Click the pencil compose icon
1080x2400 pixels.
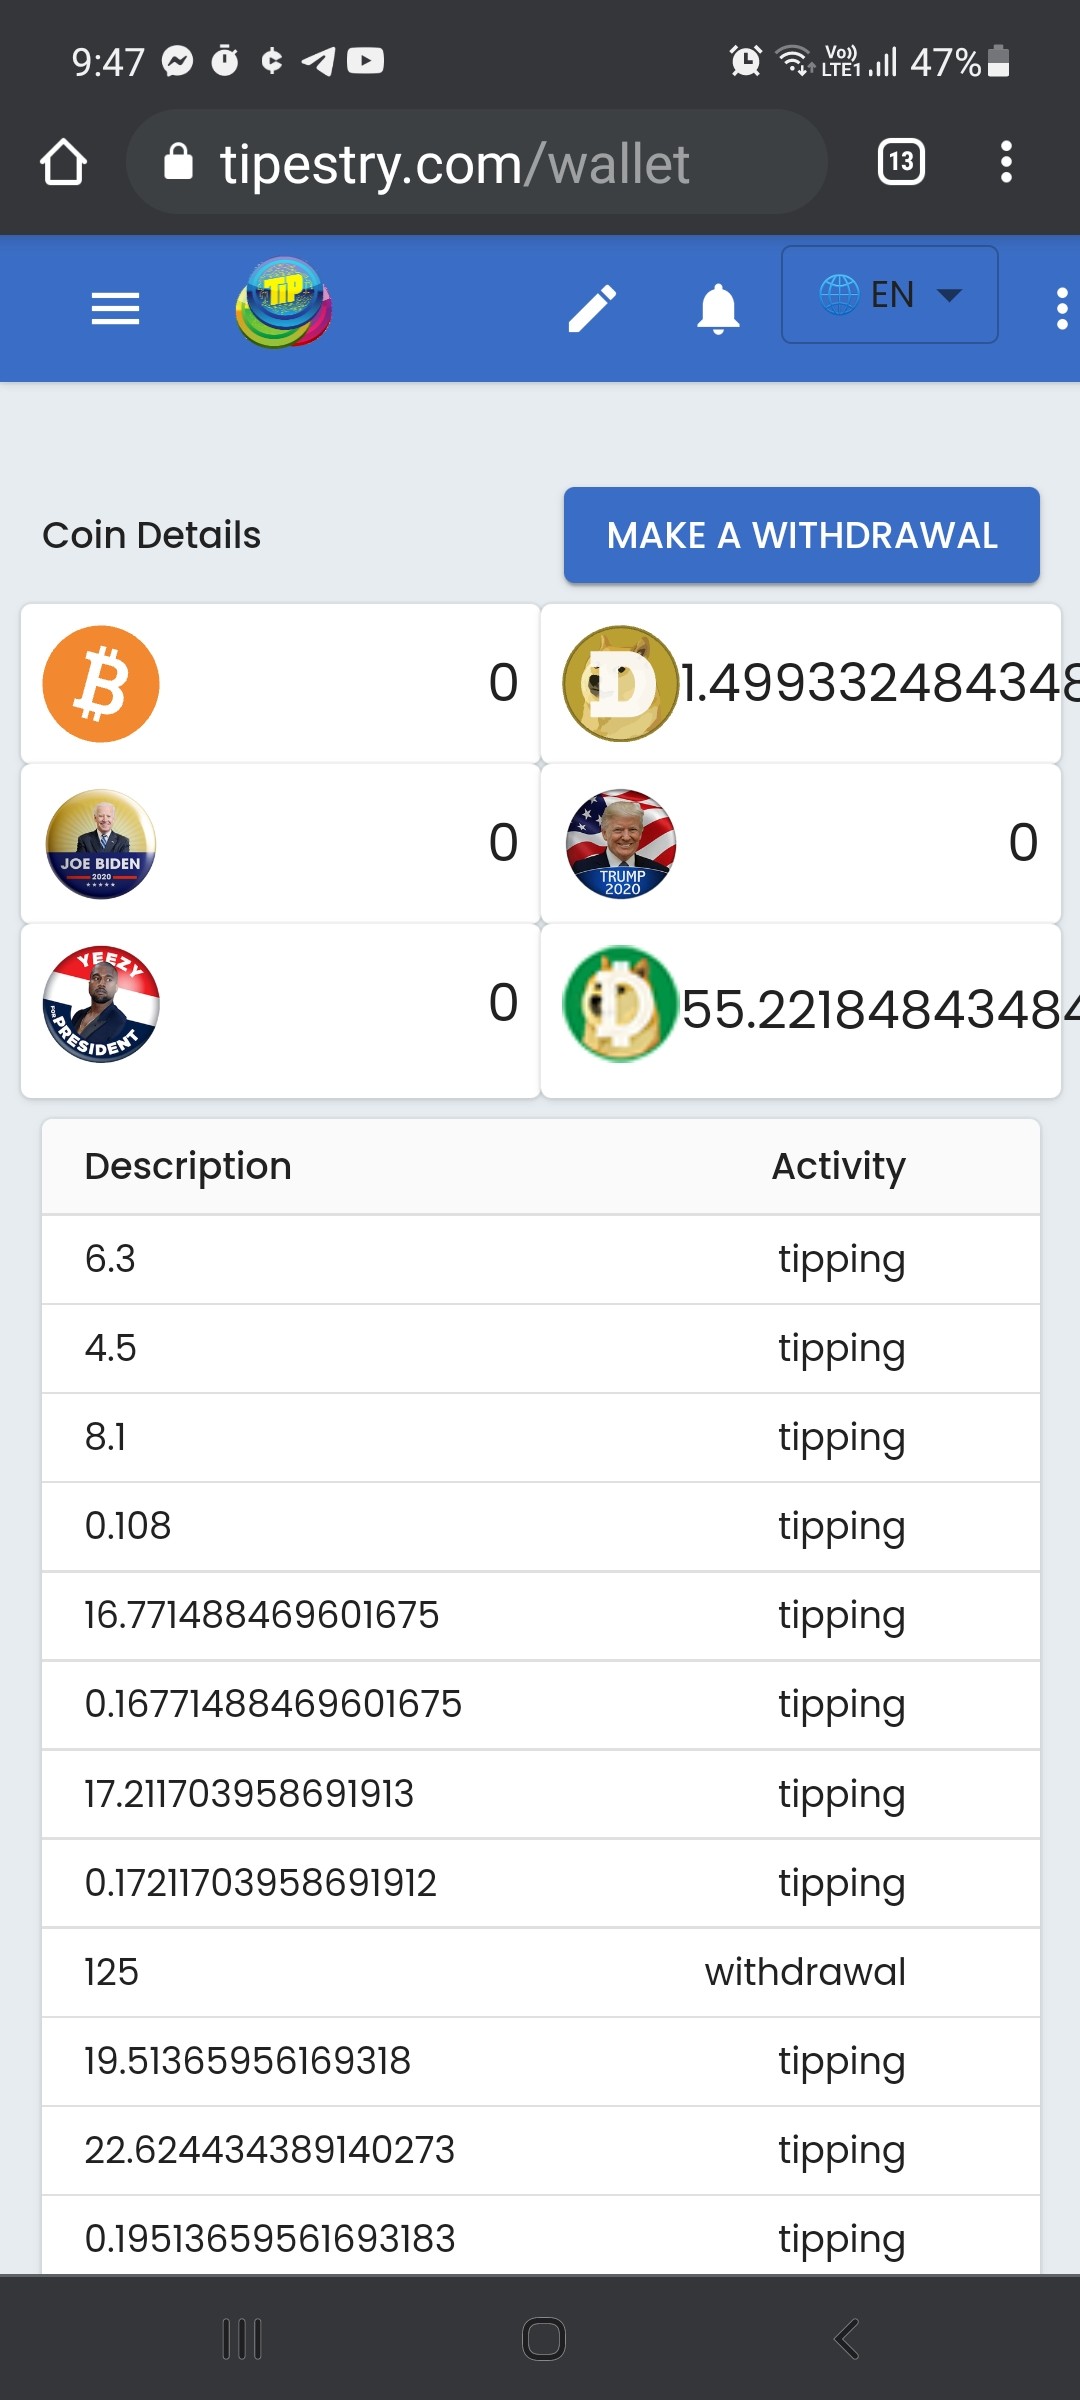(592, 308)
